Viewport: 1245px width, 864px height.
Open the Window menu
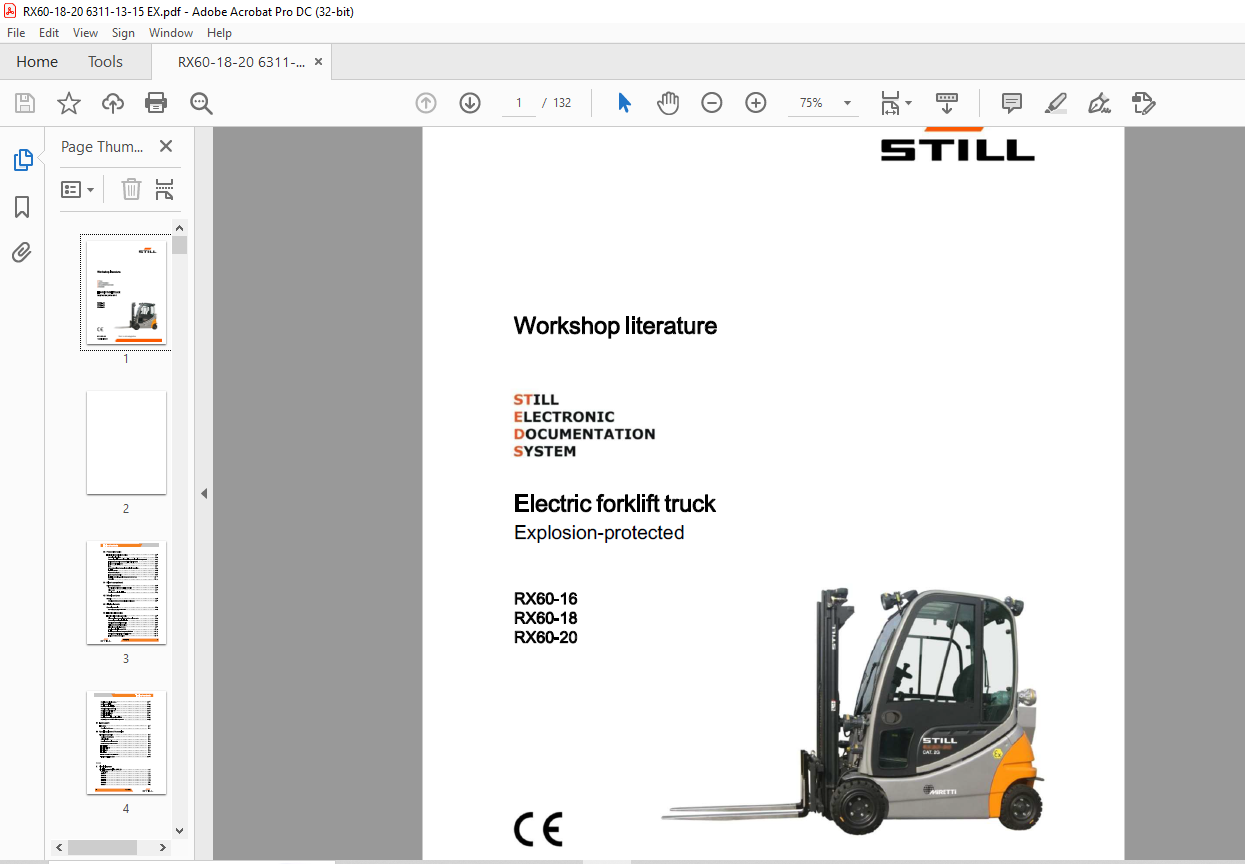(171, 33)
